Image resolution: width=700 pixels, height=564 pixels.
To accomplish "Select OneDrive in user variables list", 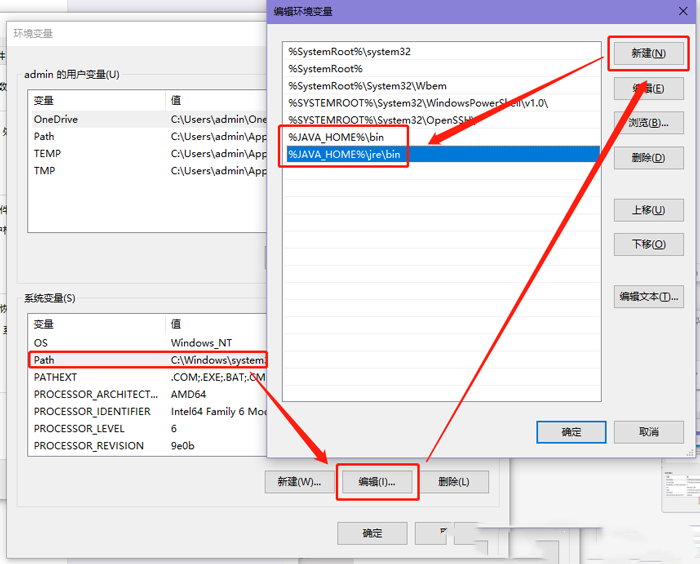I will point(56,119).
